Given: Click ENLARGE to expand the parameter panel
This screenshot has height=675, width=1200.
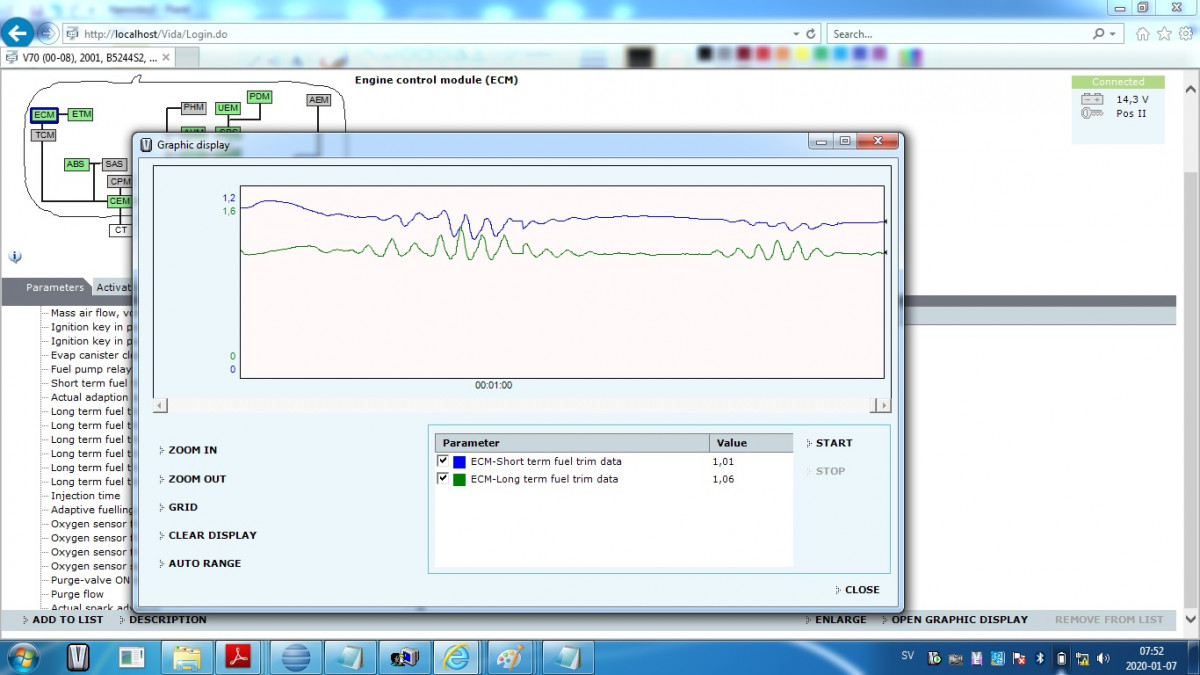Looking at the screenshot, I should click(x=840, y=620).
